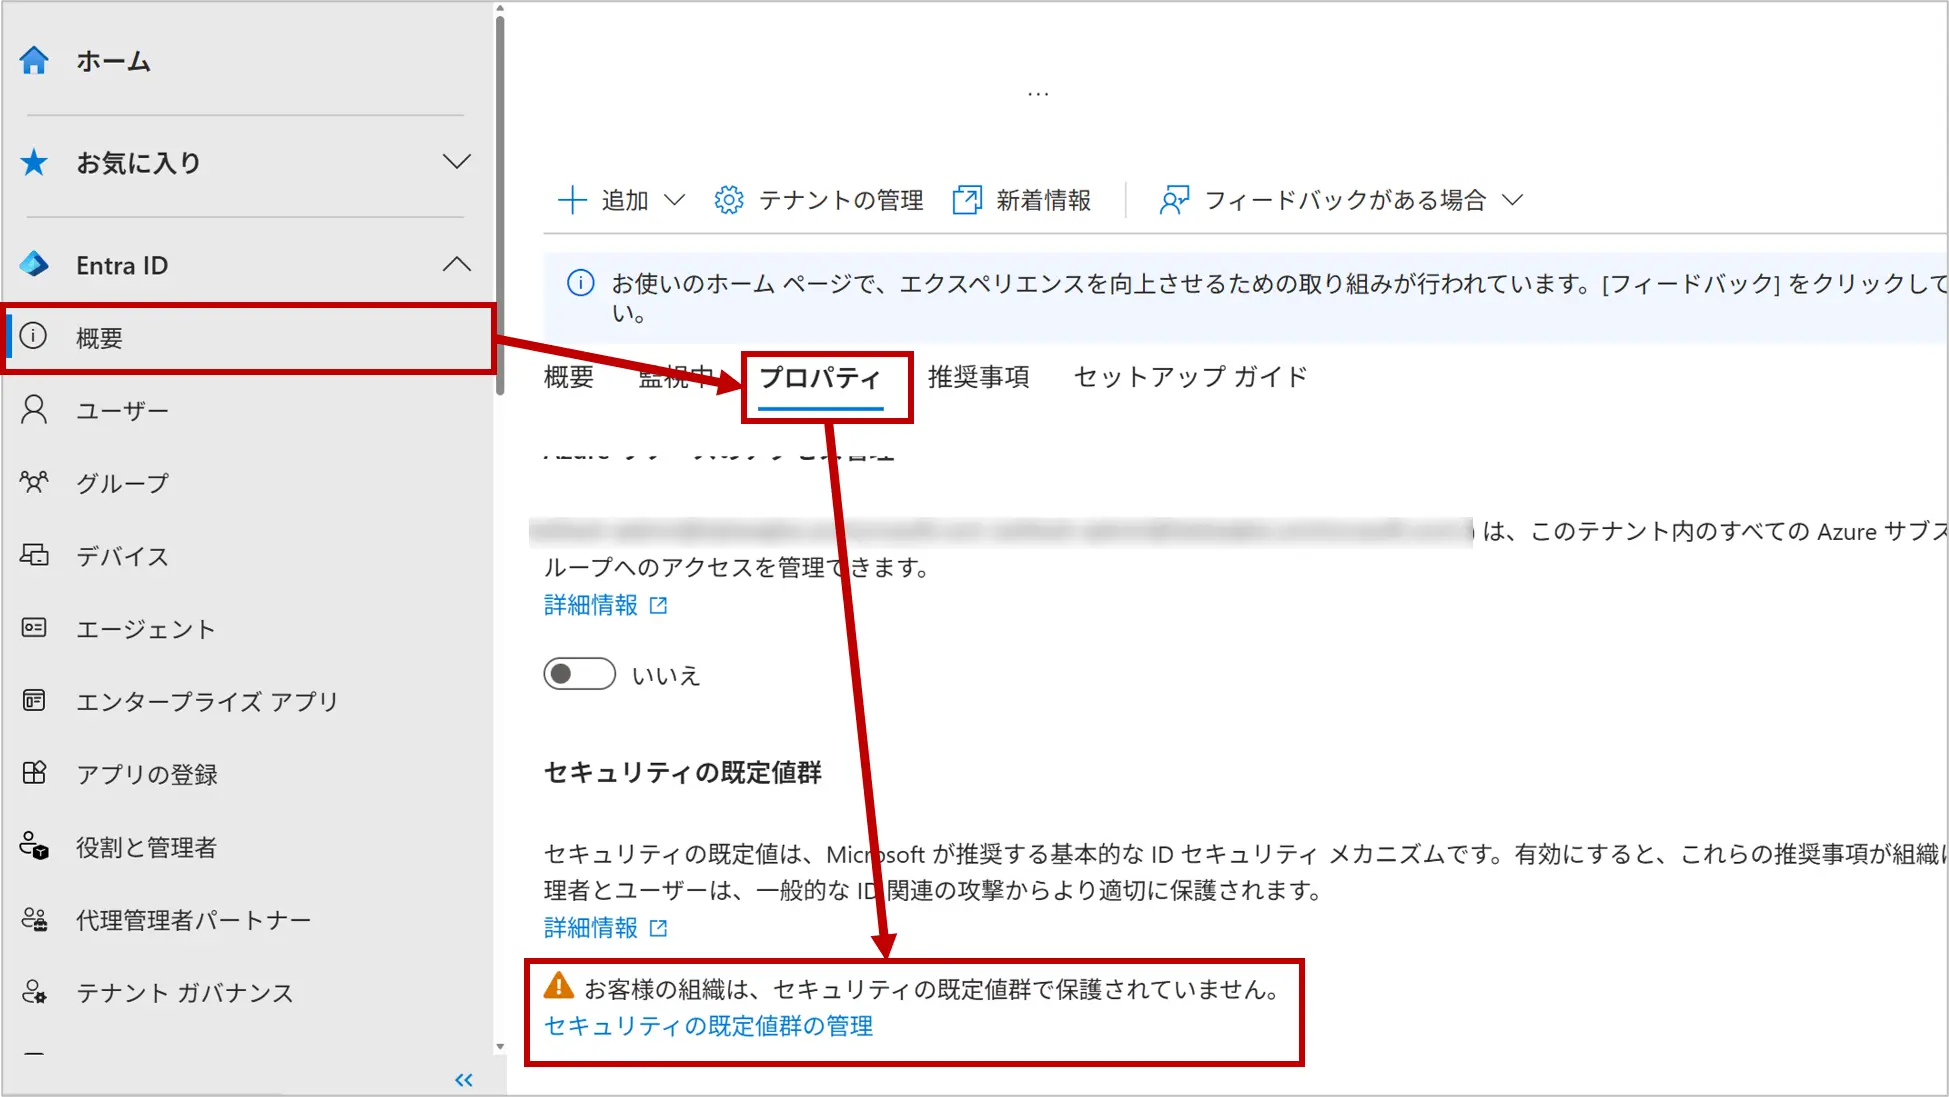
Task: Collapse sidebar with double-chevron button
Action: click(x=464, y=1080)
